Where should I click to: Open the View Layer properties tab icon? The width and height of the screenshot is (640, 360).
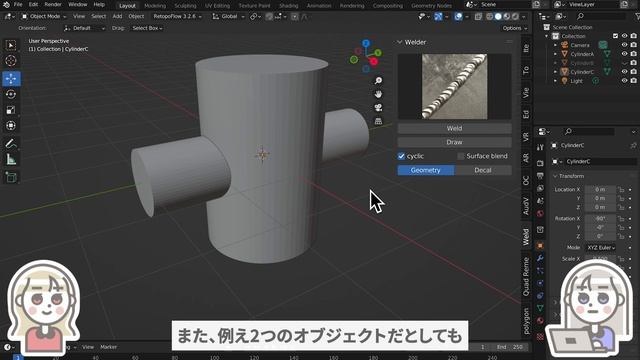tap(540, 189)
